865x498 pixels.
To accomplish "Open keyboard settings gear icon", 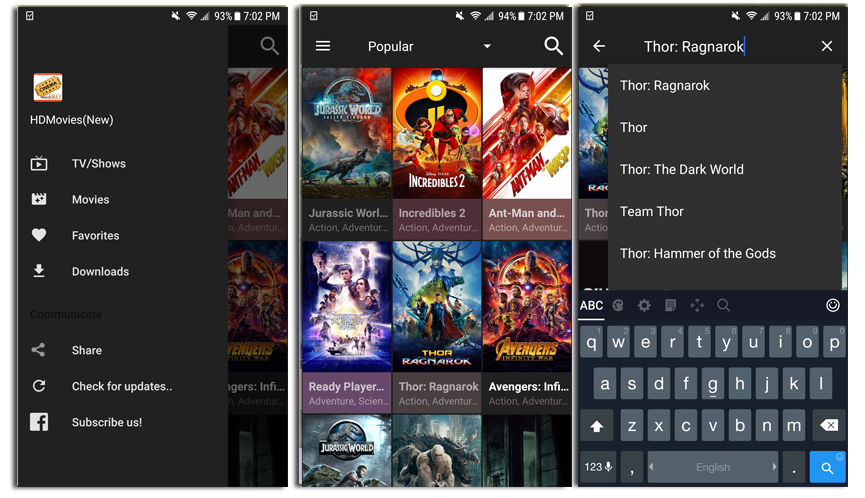I will point(644,305).
